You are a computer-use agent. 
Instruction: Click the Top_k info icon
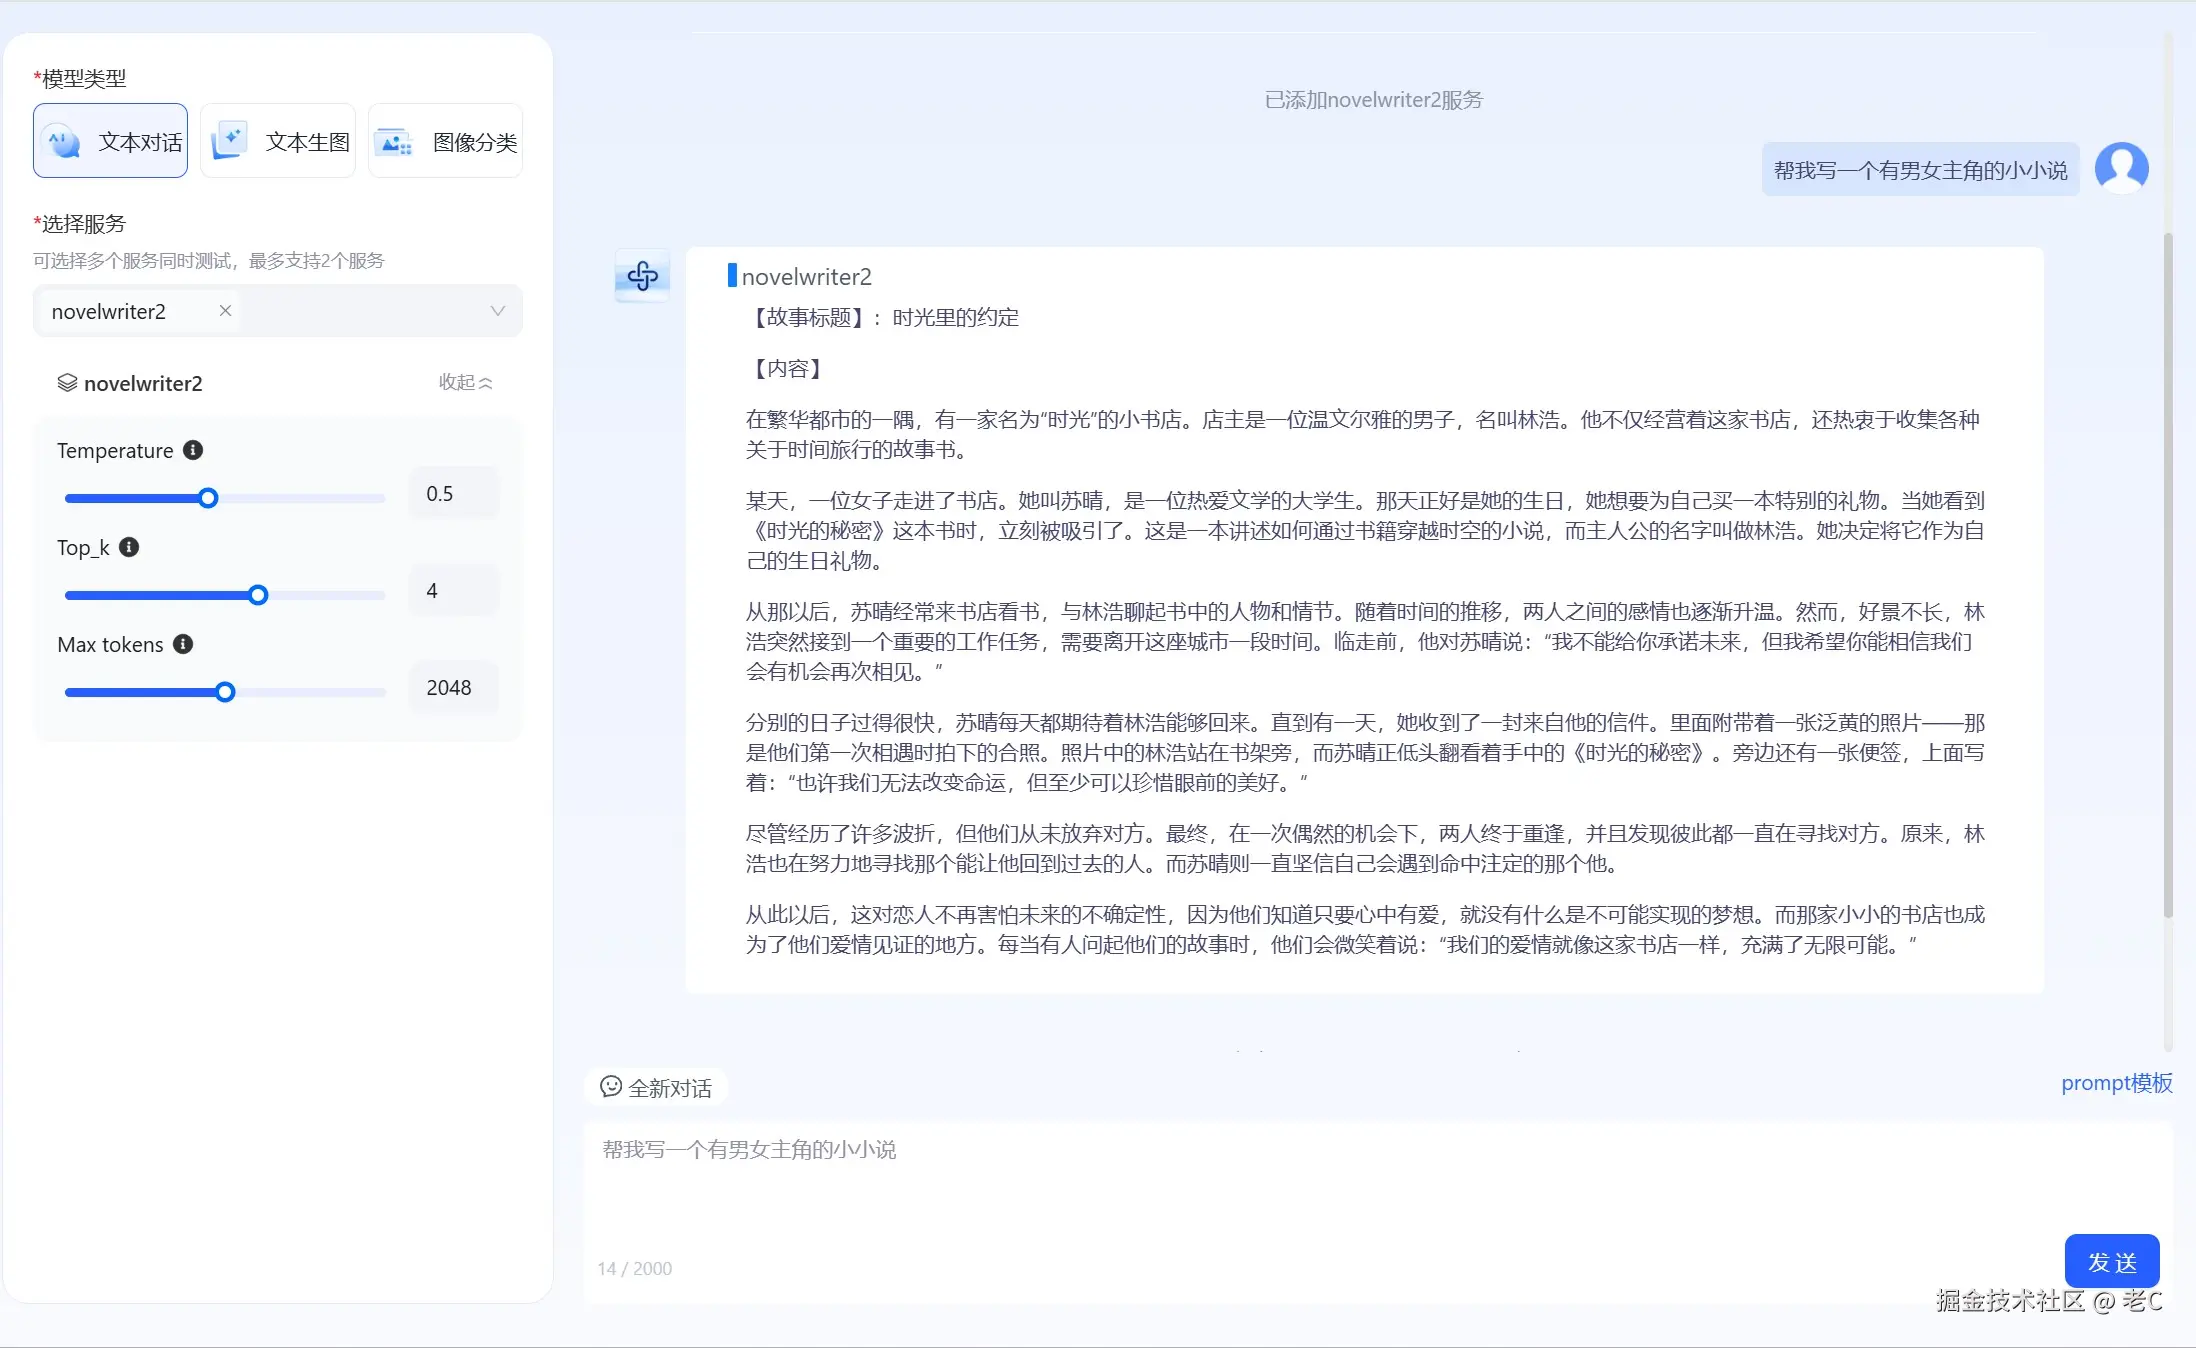[x=129, y=547]
